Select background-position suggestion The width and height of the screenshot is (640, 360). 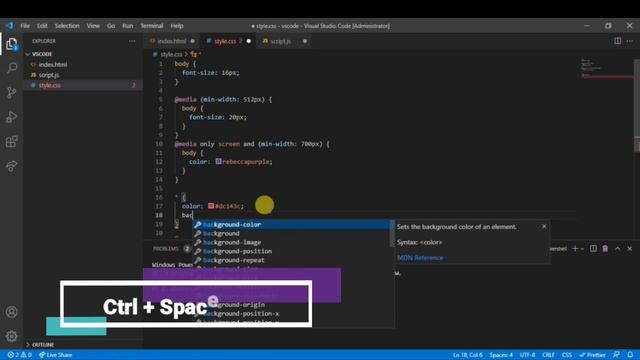(x=291, y=251)
